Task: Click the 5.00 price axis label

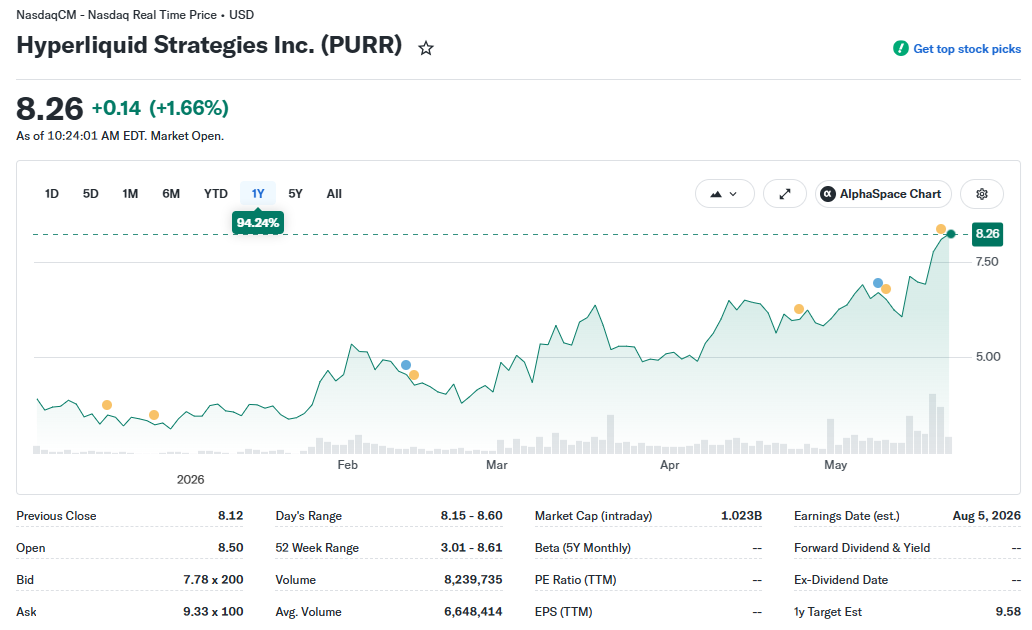Action: point(987,356)
